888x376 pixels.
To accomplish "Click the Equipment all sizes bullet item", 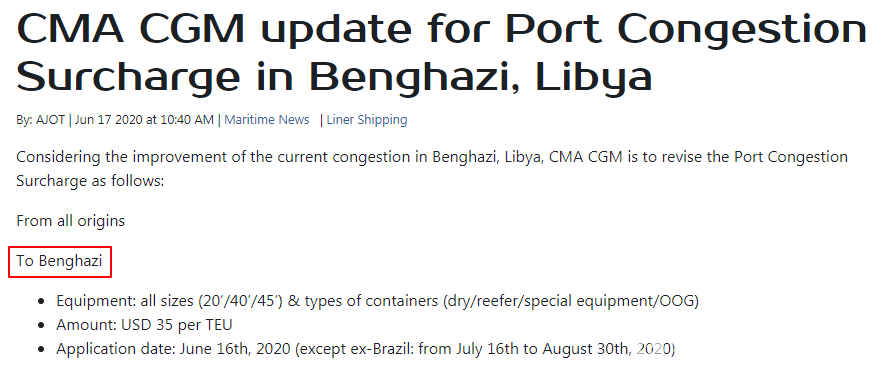I will pos(377,301).
